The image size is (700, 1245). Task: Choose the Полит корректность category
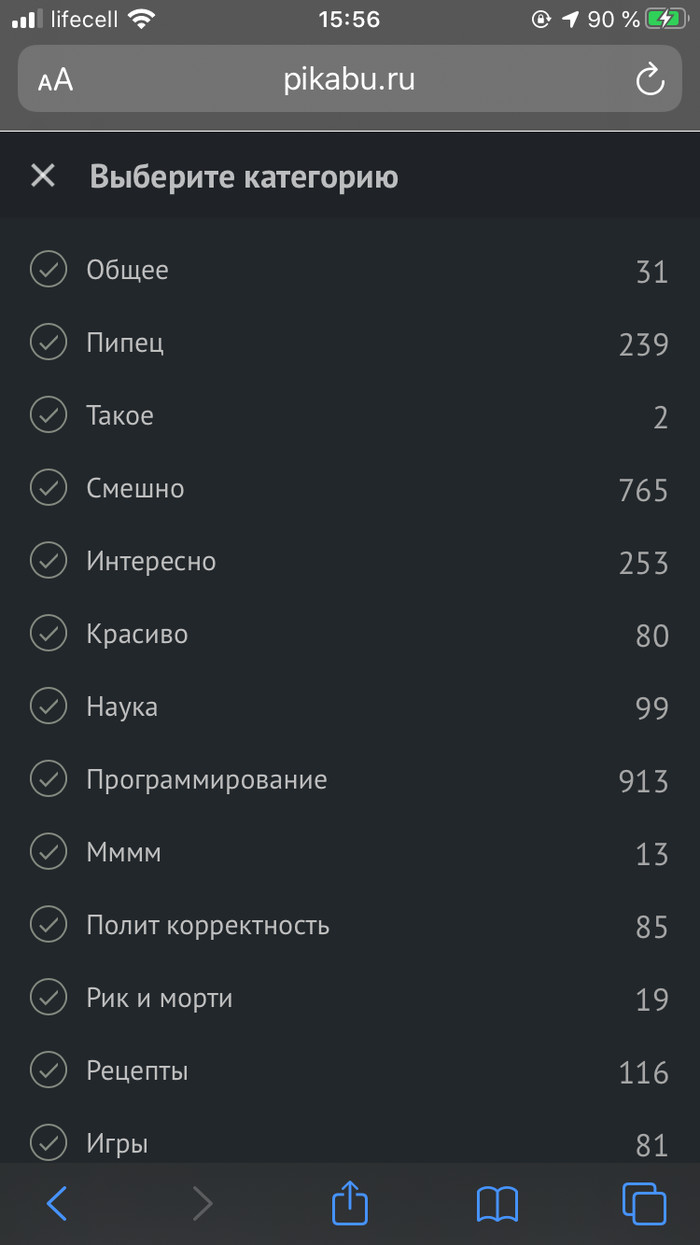point(207,925)
